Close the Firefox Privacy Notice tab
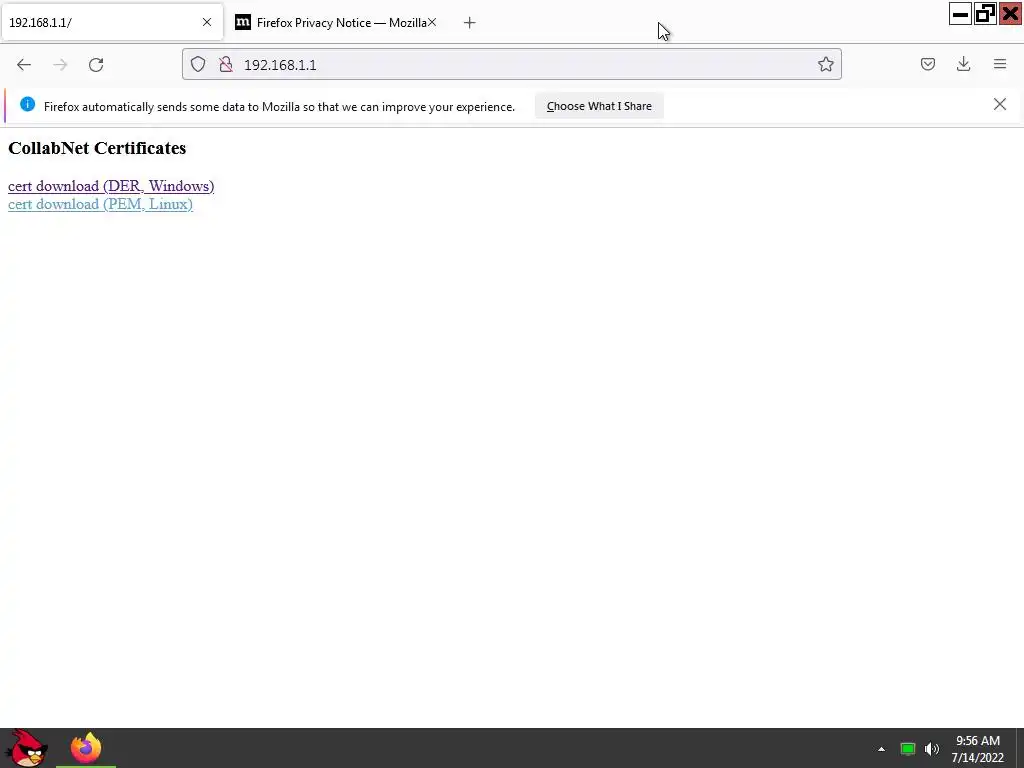1024x768 pixels. coord(432,22)
